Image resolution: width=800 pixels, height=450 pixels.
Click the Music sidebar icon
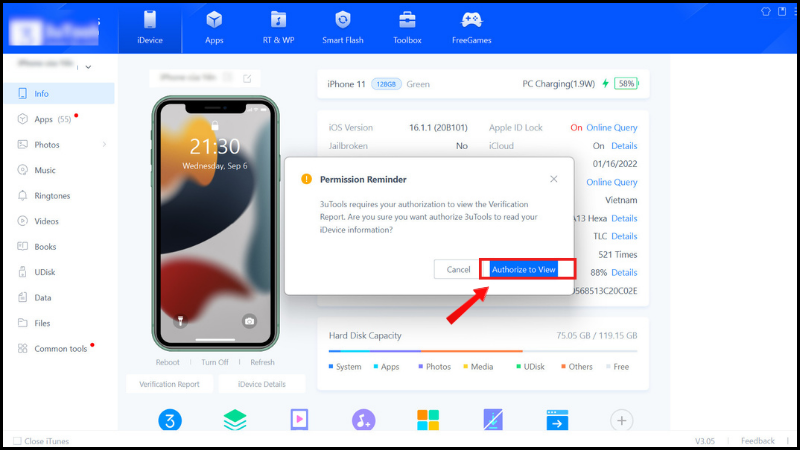[x=22, y=170]
